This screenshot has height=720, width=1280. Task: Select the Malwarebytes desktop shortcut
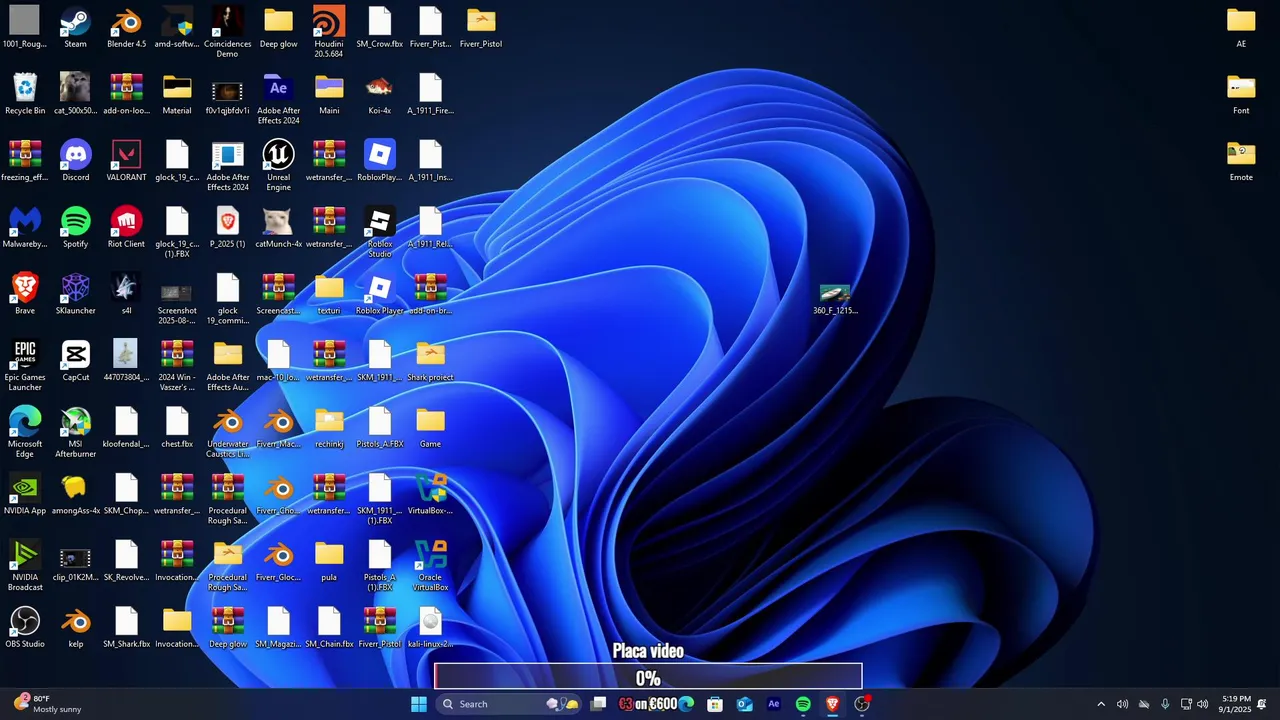pyautogui.click(x=25, y=228)
